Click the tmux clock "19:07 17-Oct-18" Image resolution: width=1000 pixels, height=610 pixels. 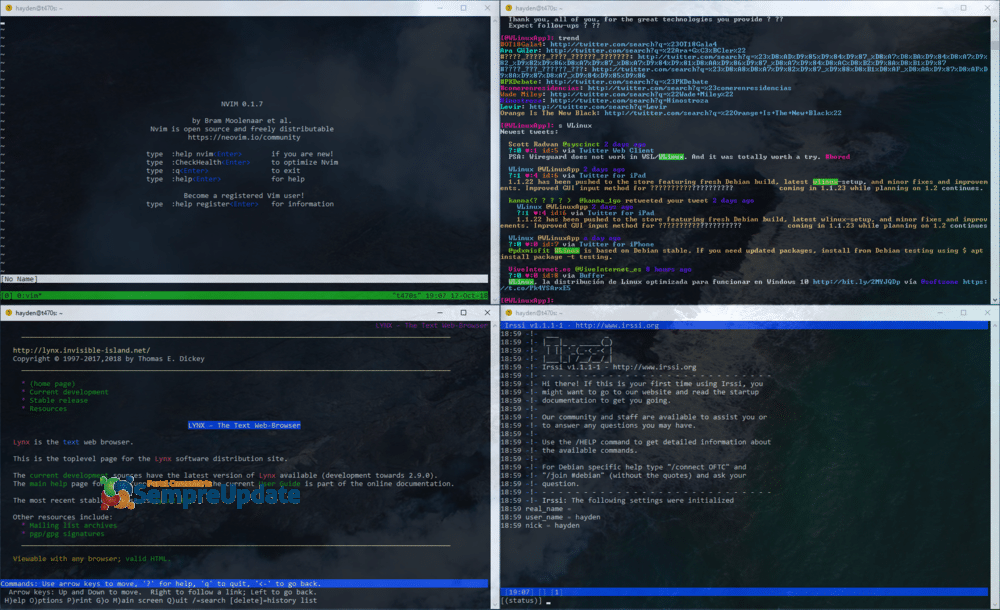tap(457, 295)
